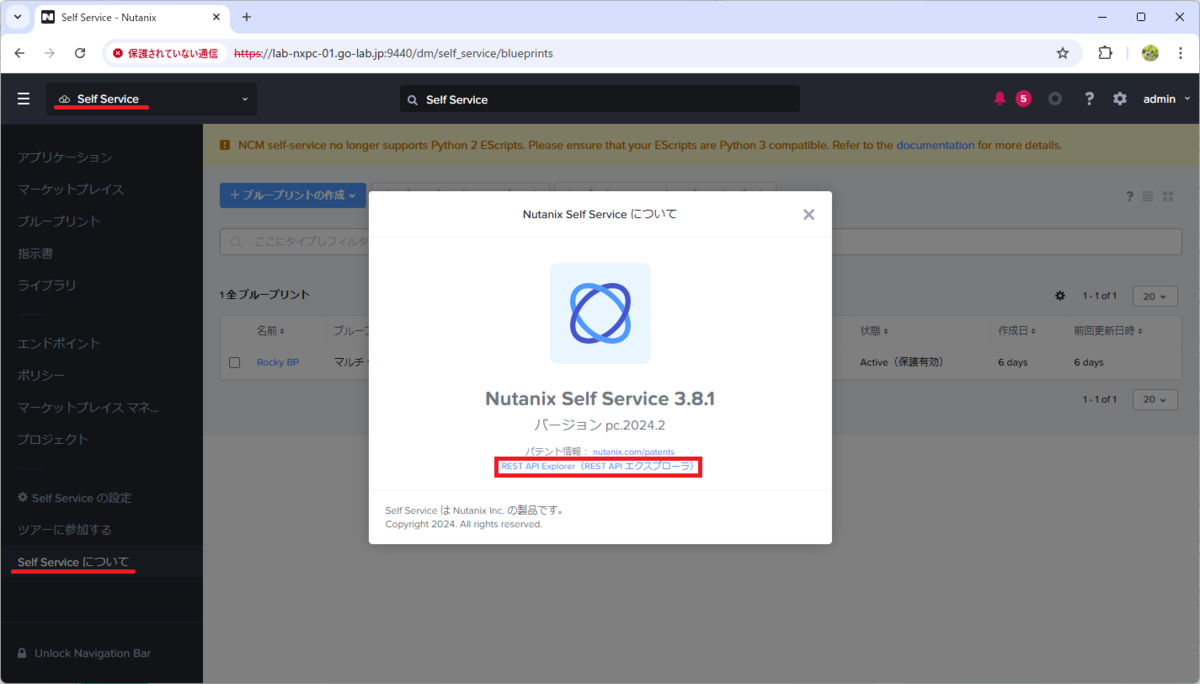1200x684 pixels.
Task: Open マーケットプレイス マネ... sidebar entry
Action: [88, 407]
